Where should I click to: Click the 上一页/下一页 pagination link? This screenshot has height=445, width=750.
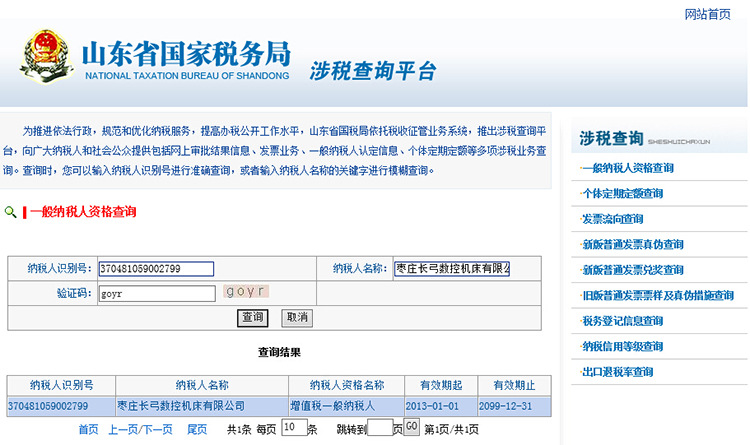click(140, 429)
